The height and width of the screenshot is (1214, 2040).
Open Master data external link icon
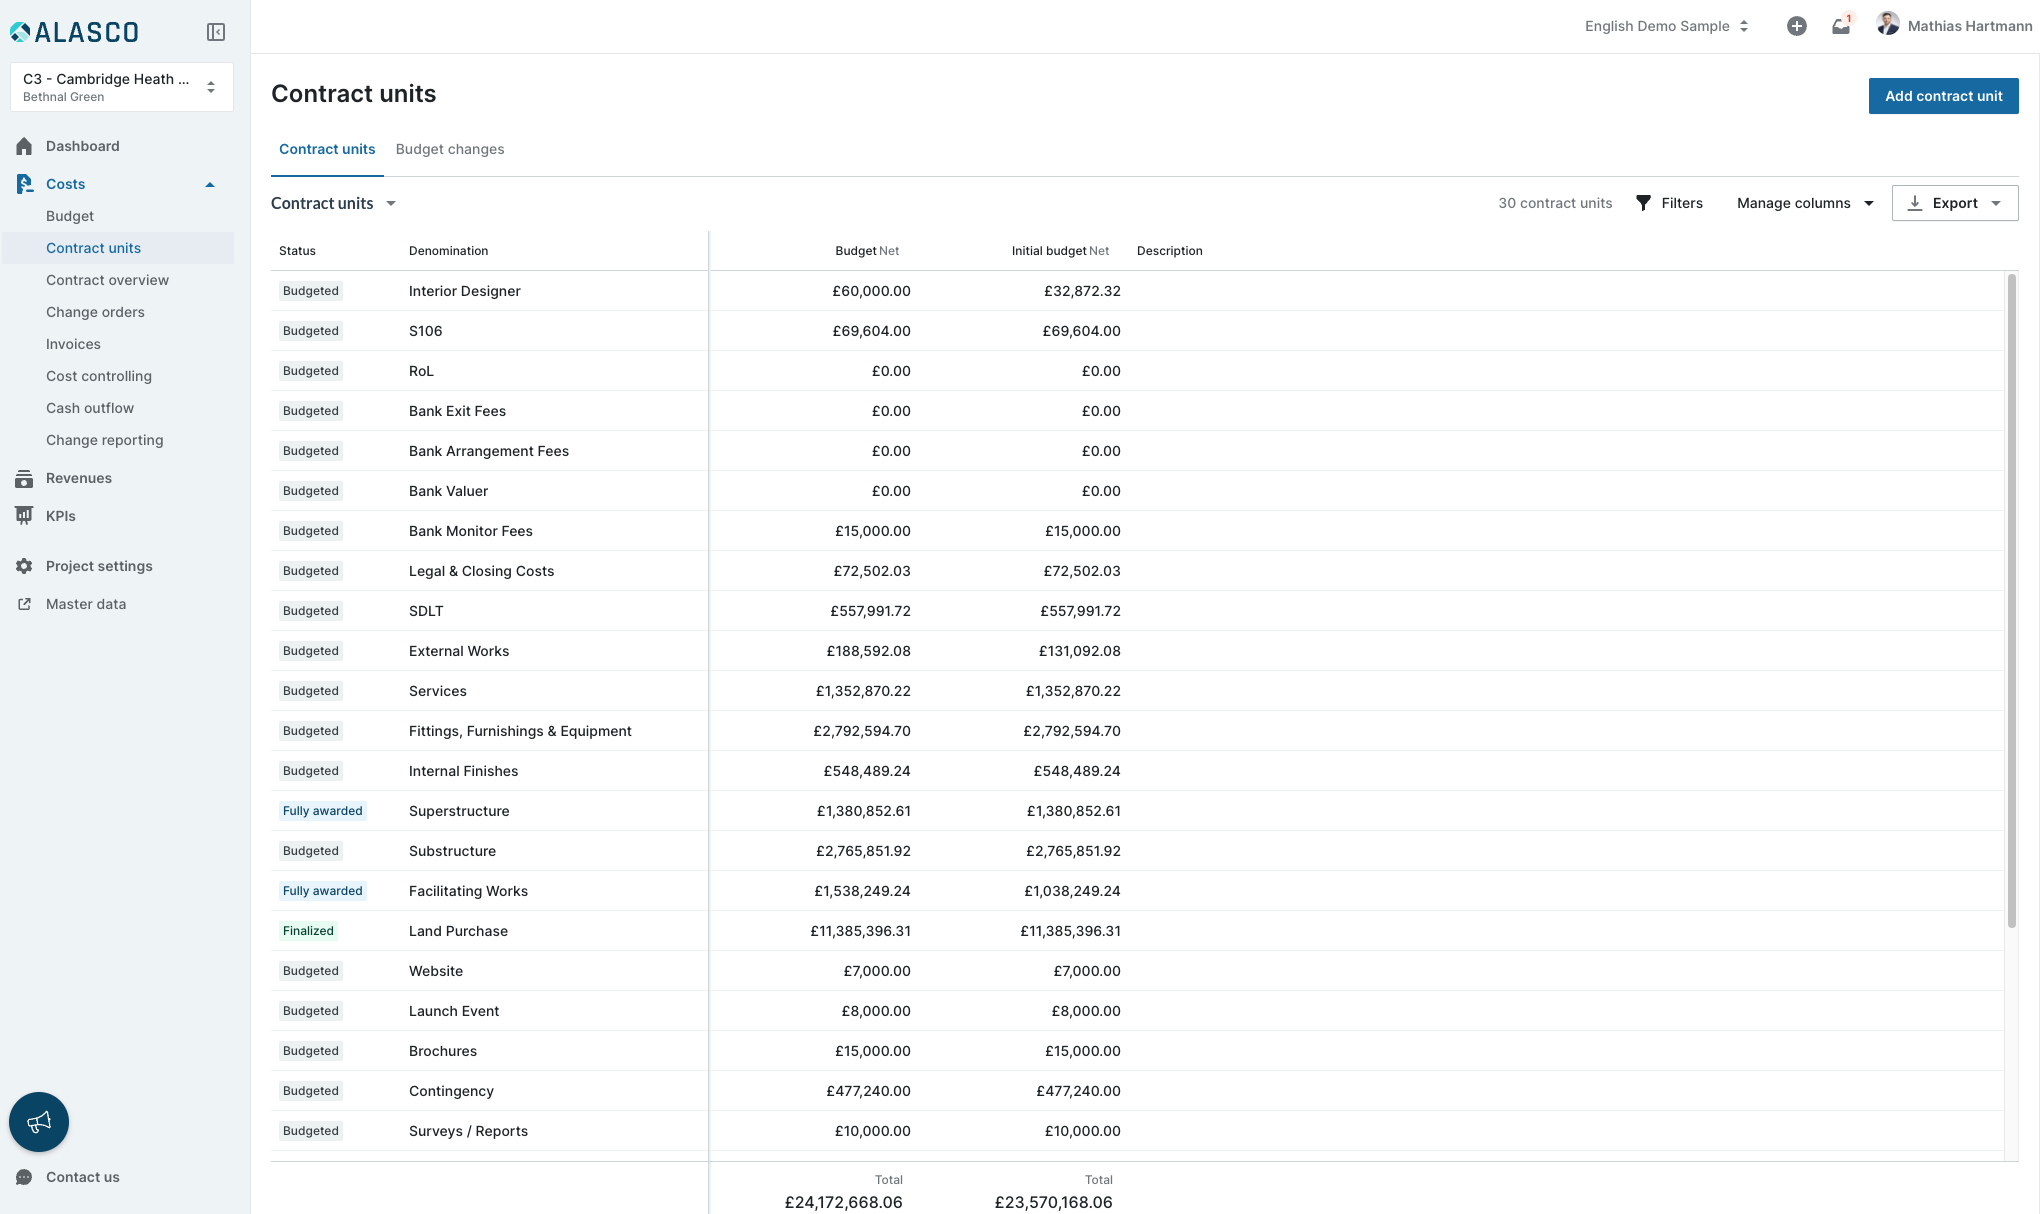pyautogui.click(x=25, y=604)
